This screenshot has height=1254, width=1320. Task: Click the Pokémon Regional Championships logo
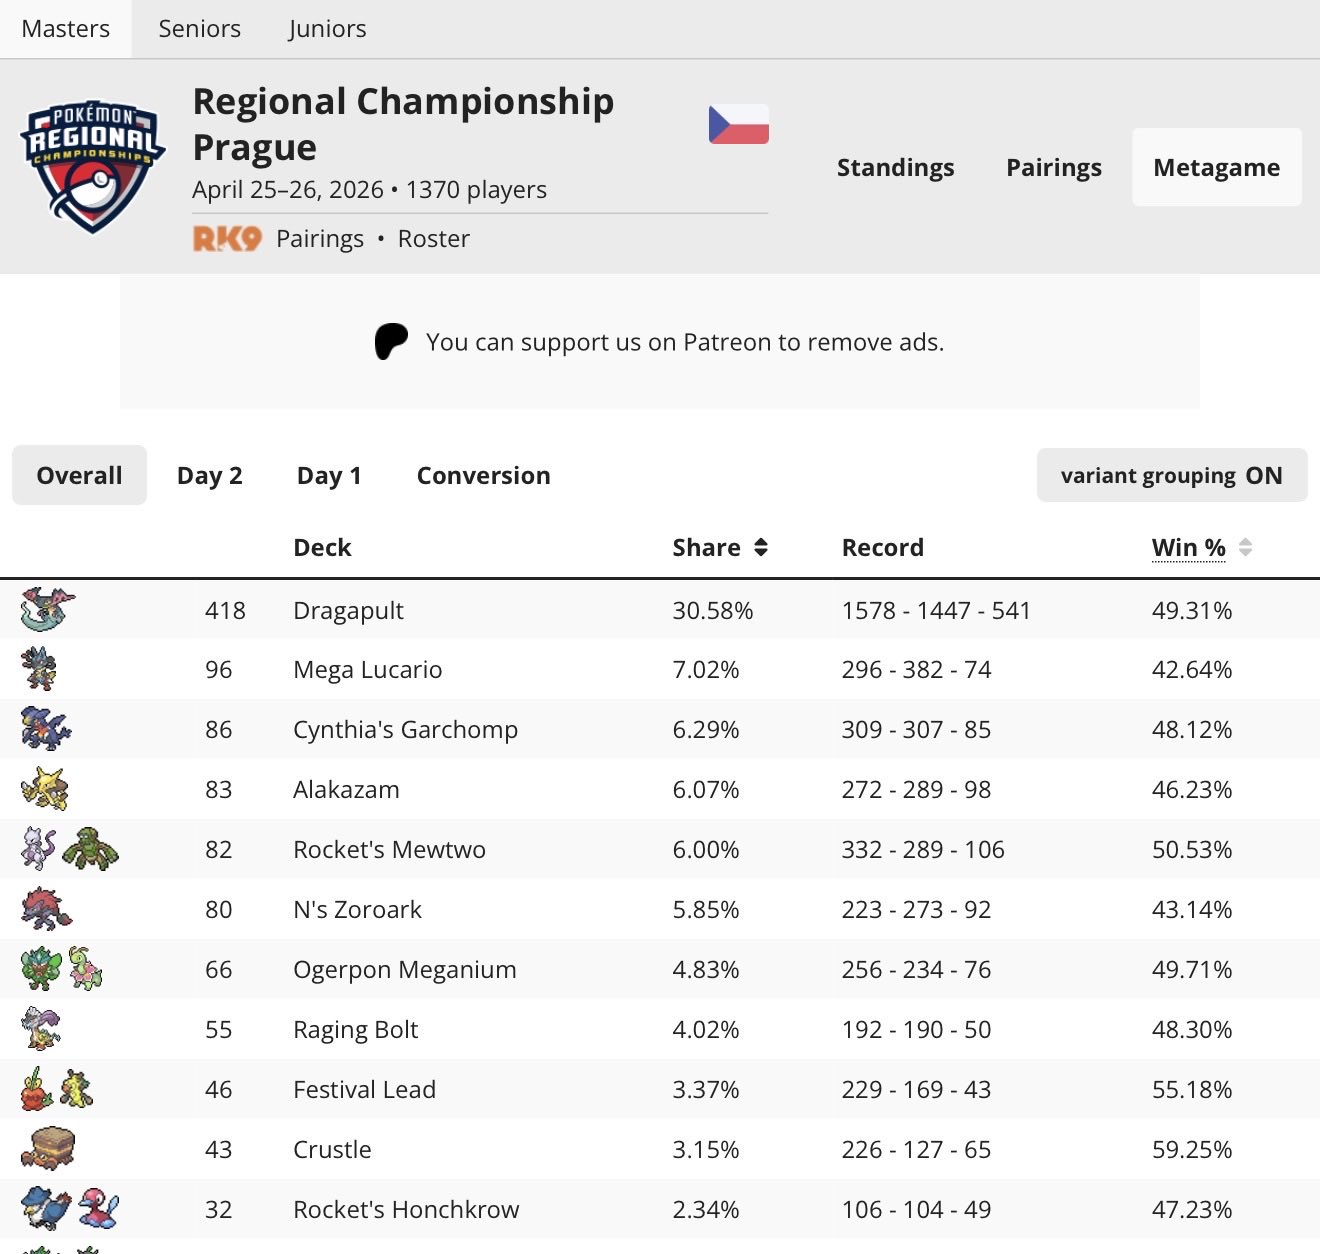92,166
